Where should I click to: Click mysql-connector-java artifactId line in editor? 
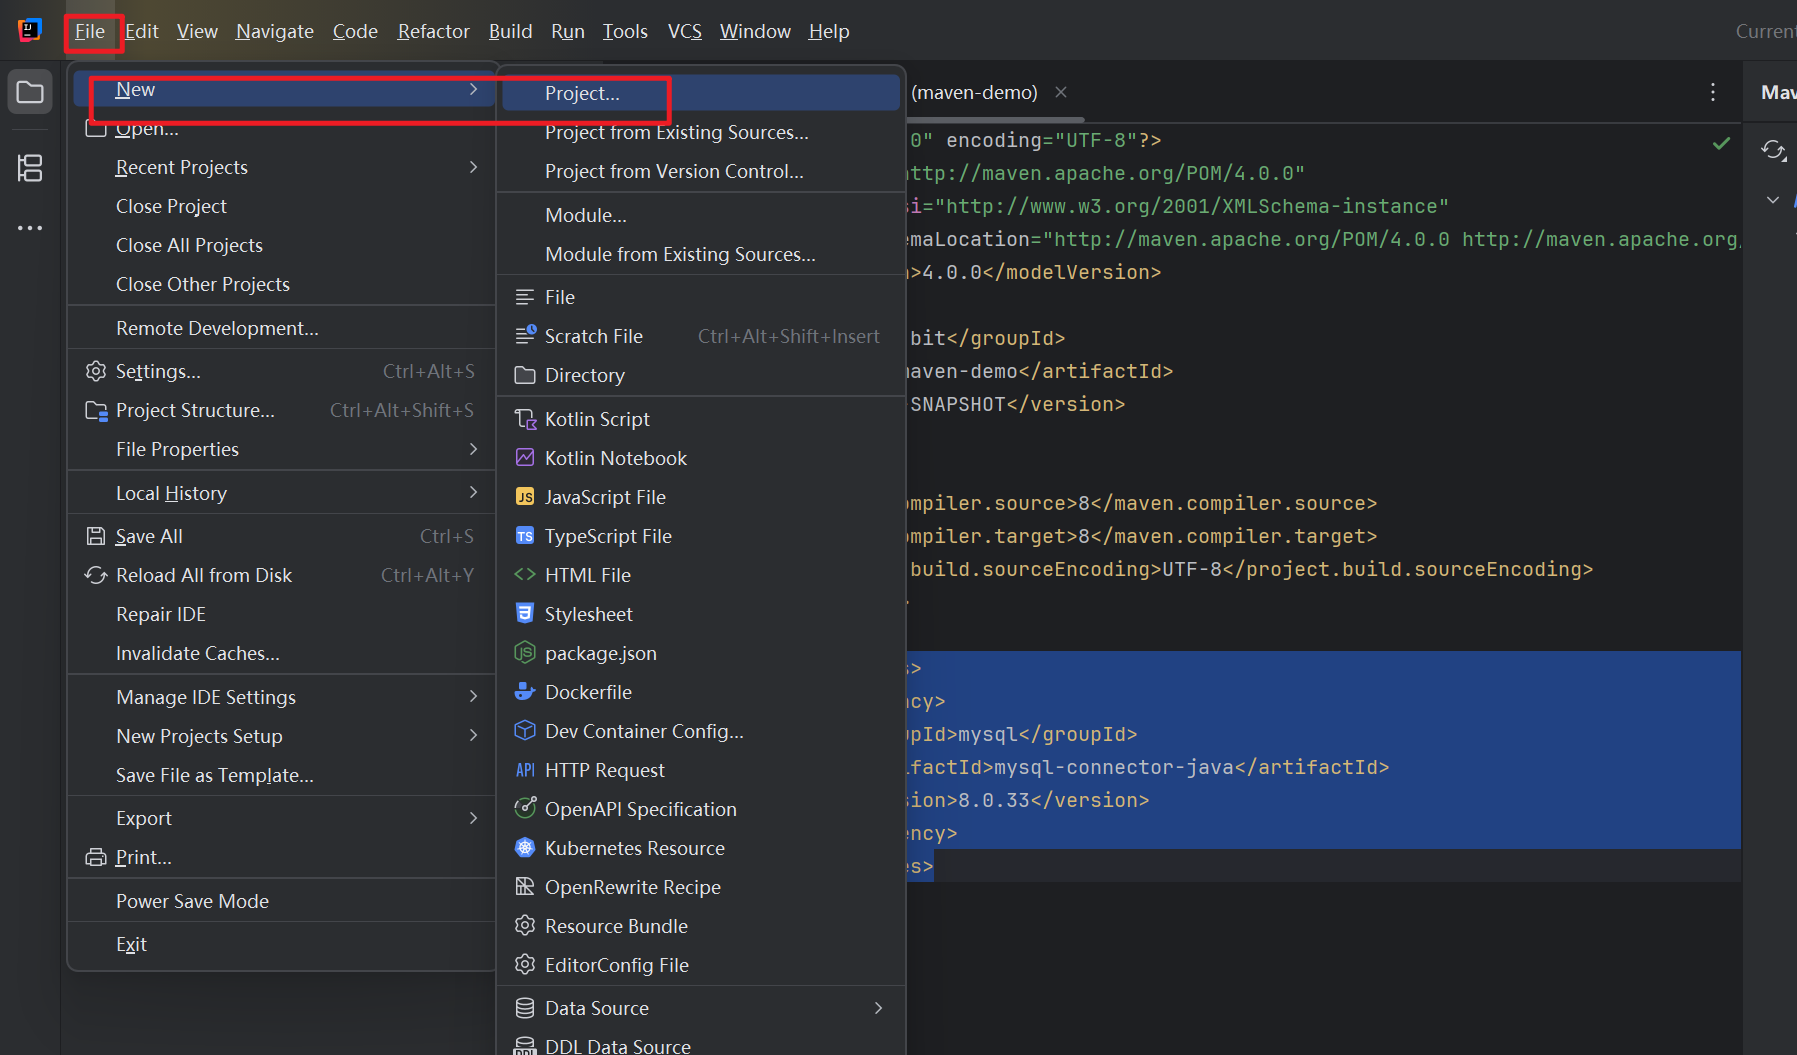click(1148, 767)
